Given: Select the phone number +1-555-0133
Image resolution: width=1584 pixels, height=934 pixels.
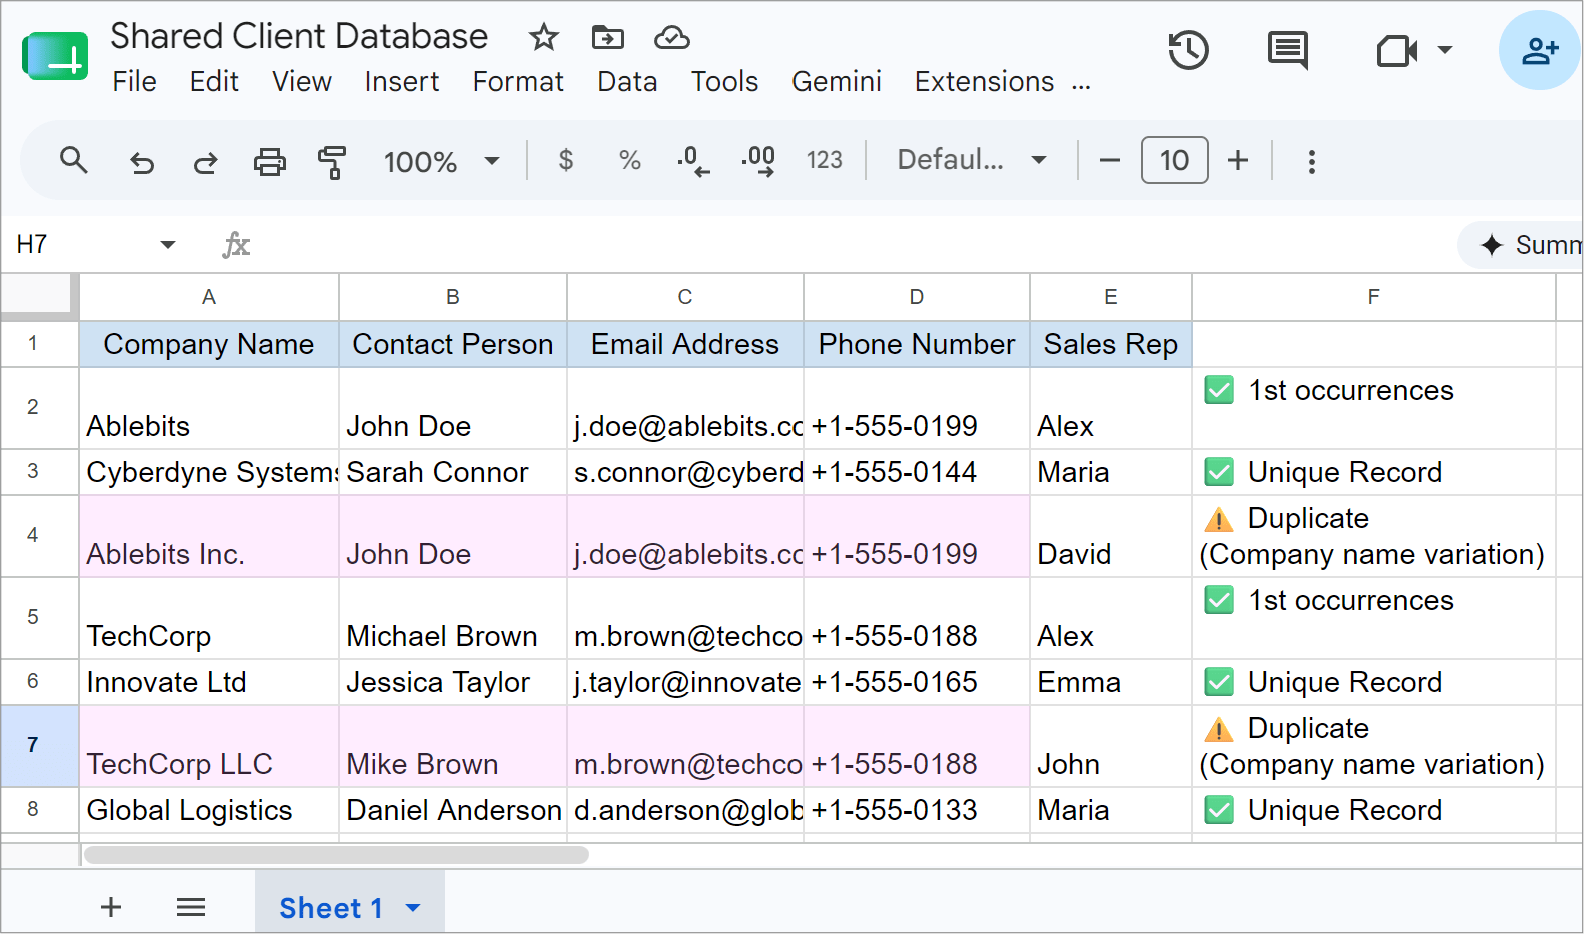Looking at the screenshot, I should 917,810.
